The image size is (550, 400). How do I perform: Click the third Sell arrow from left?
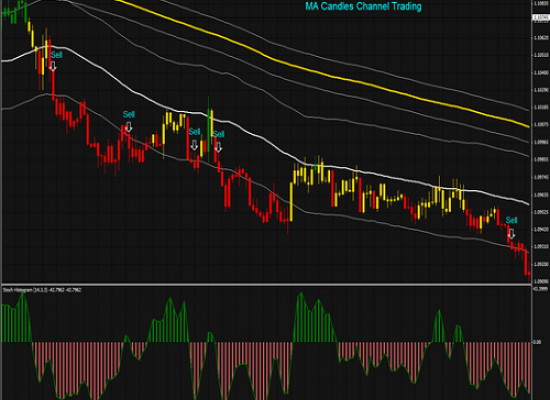coord(194,145)
